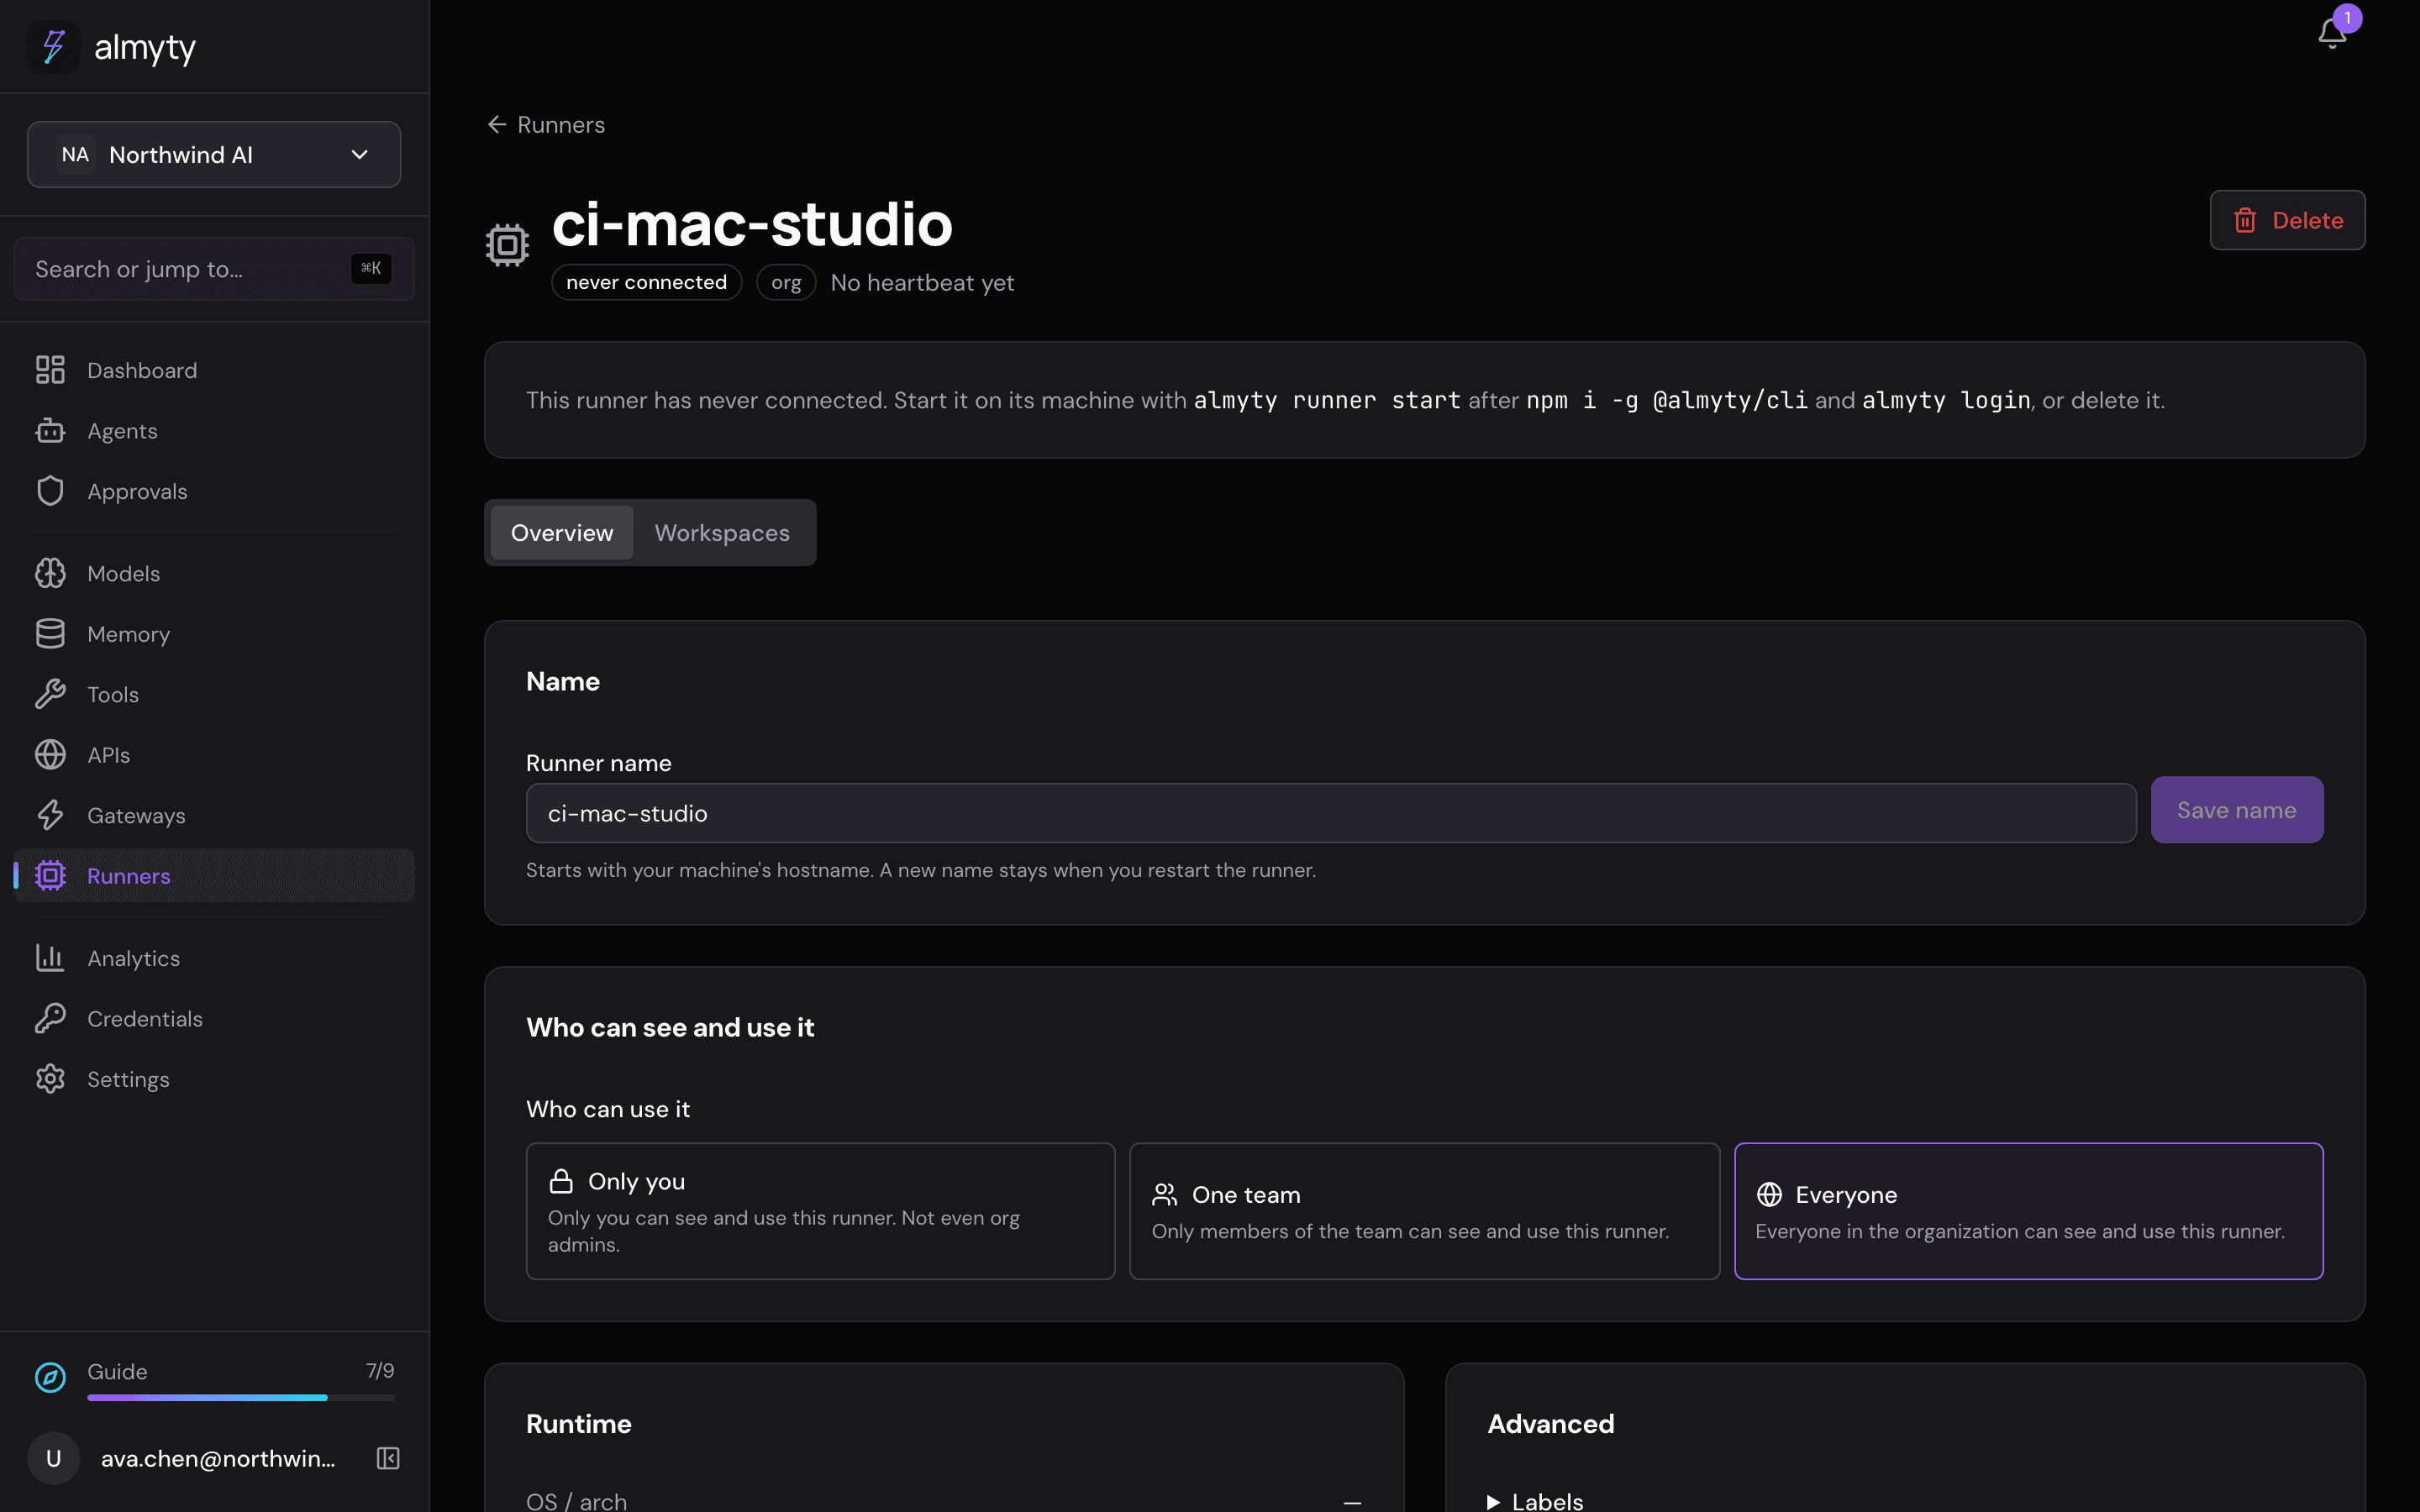Click the OS / arch label
Image resolution: width=2420 pixels, height=1512 pixels.
(576, 1501)
